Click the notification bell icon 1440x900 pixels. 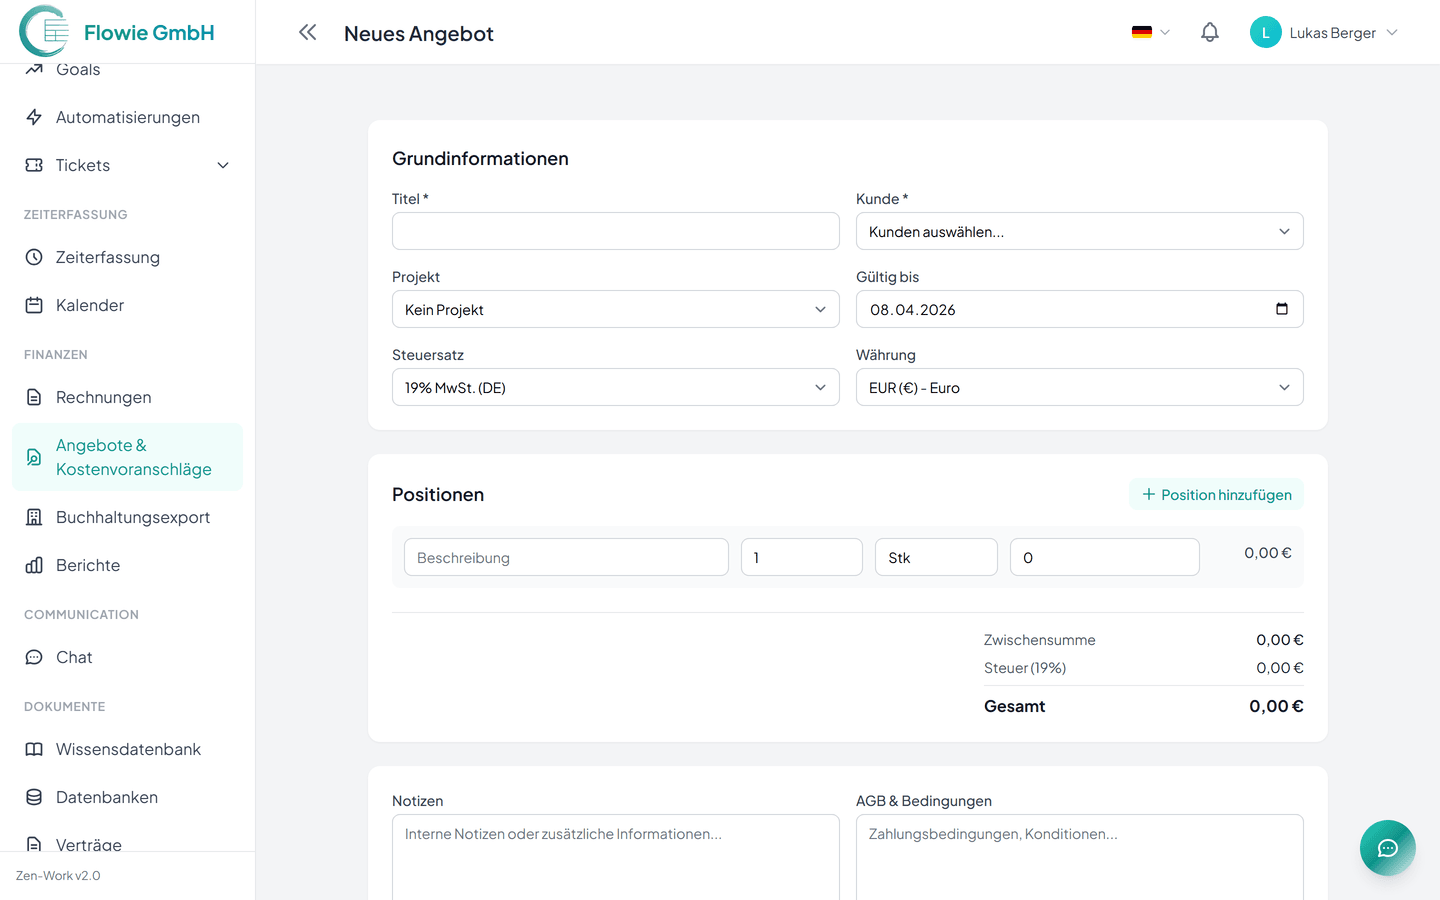coord(1209,33)
